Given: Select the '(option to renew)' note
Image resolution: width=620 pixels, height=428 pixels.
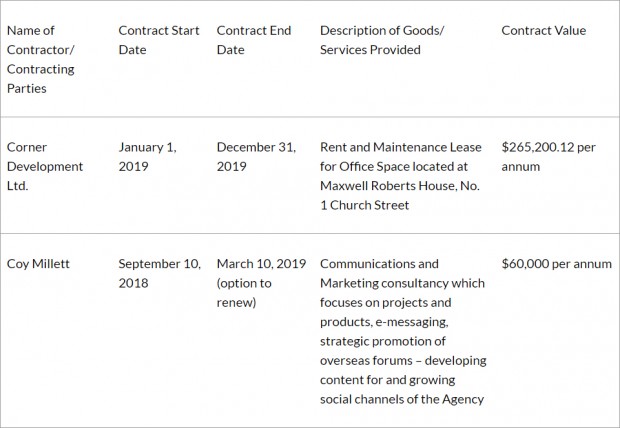Looking at the screenshot, I should tap(244, 293).
